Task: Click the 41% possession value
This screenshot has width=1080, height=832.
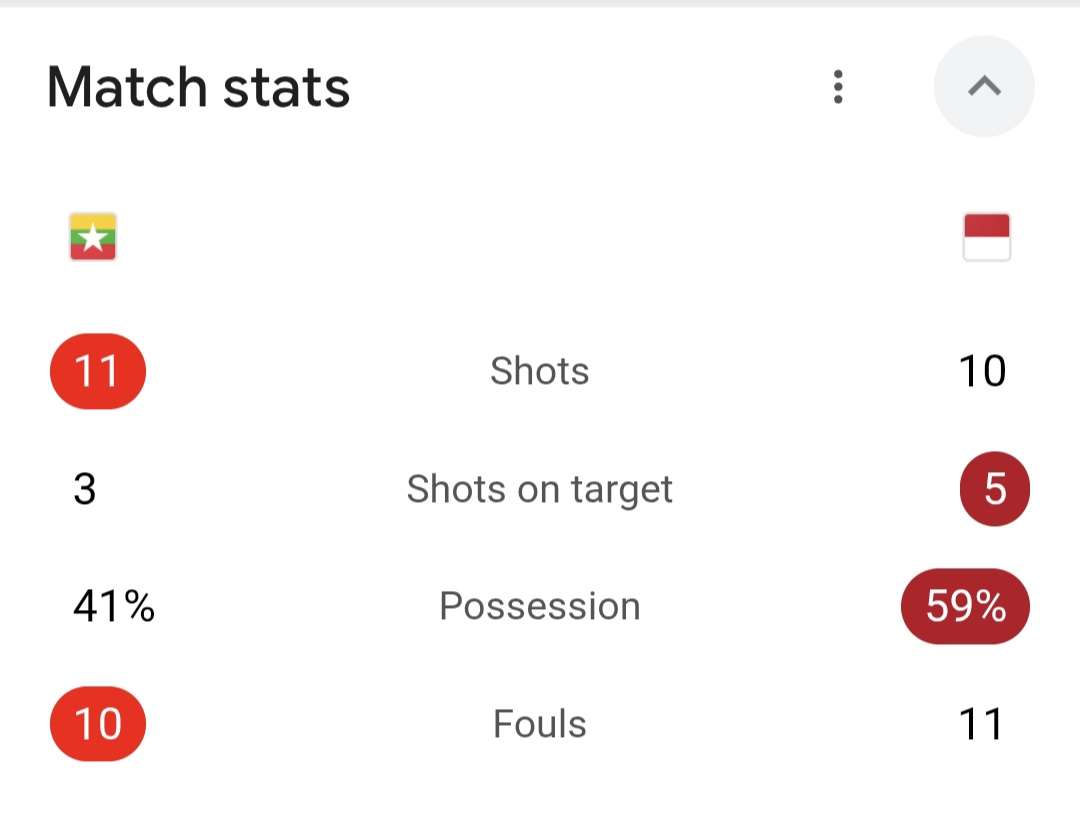Action: coord(114,606)
